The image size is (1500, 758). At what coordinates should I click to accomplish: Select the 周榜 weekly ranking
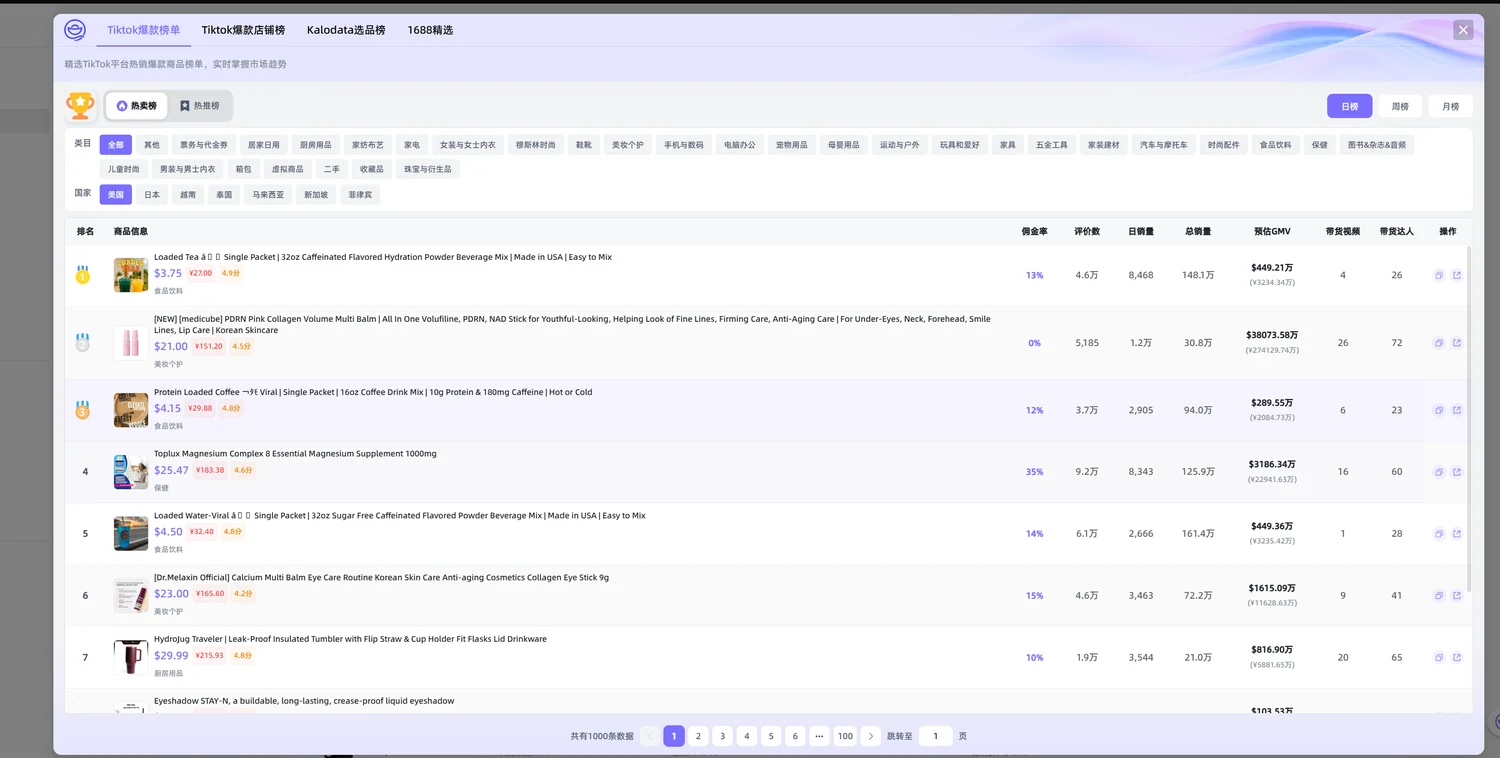click(1400, 106)
